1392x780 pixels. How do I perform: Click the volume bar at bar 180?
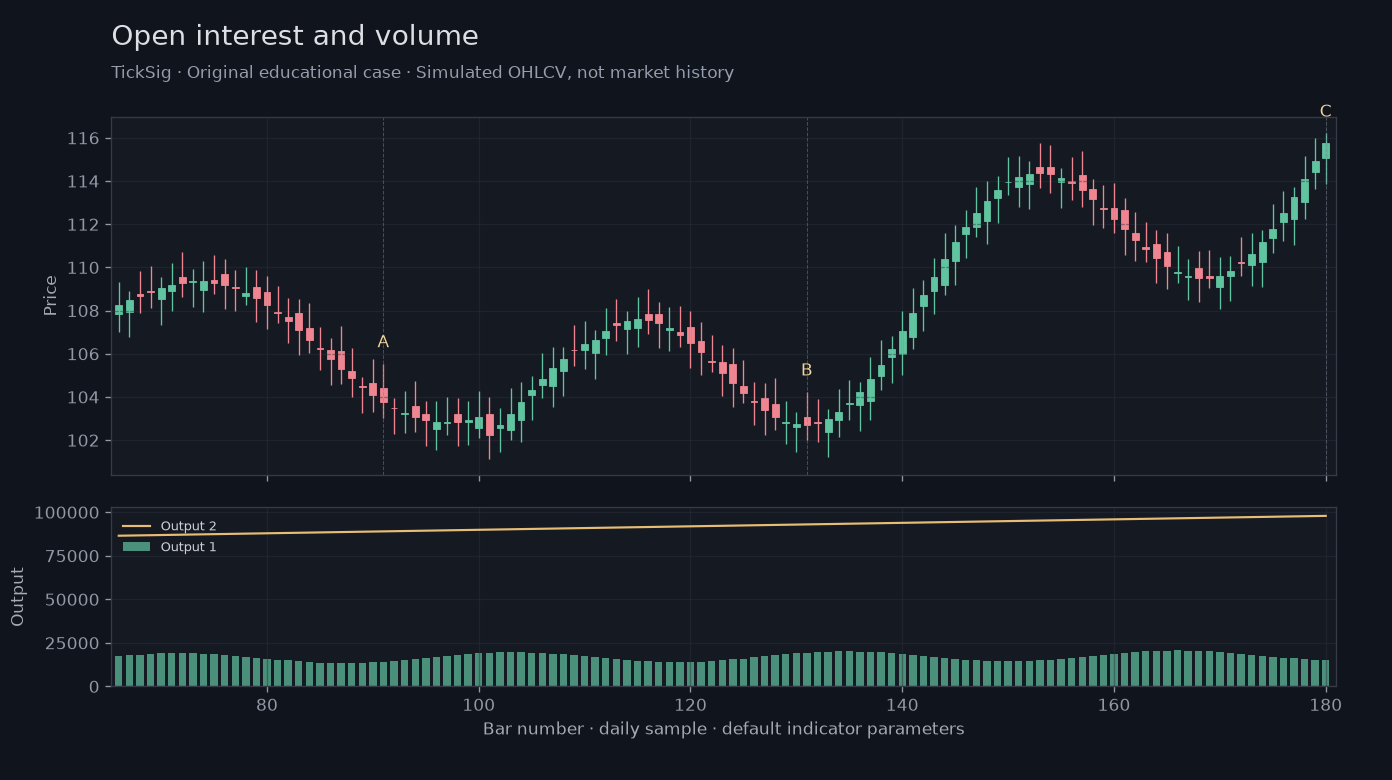click(1326, 673)
